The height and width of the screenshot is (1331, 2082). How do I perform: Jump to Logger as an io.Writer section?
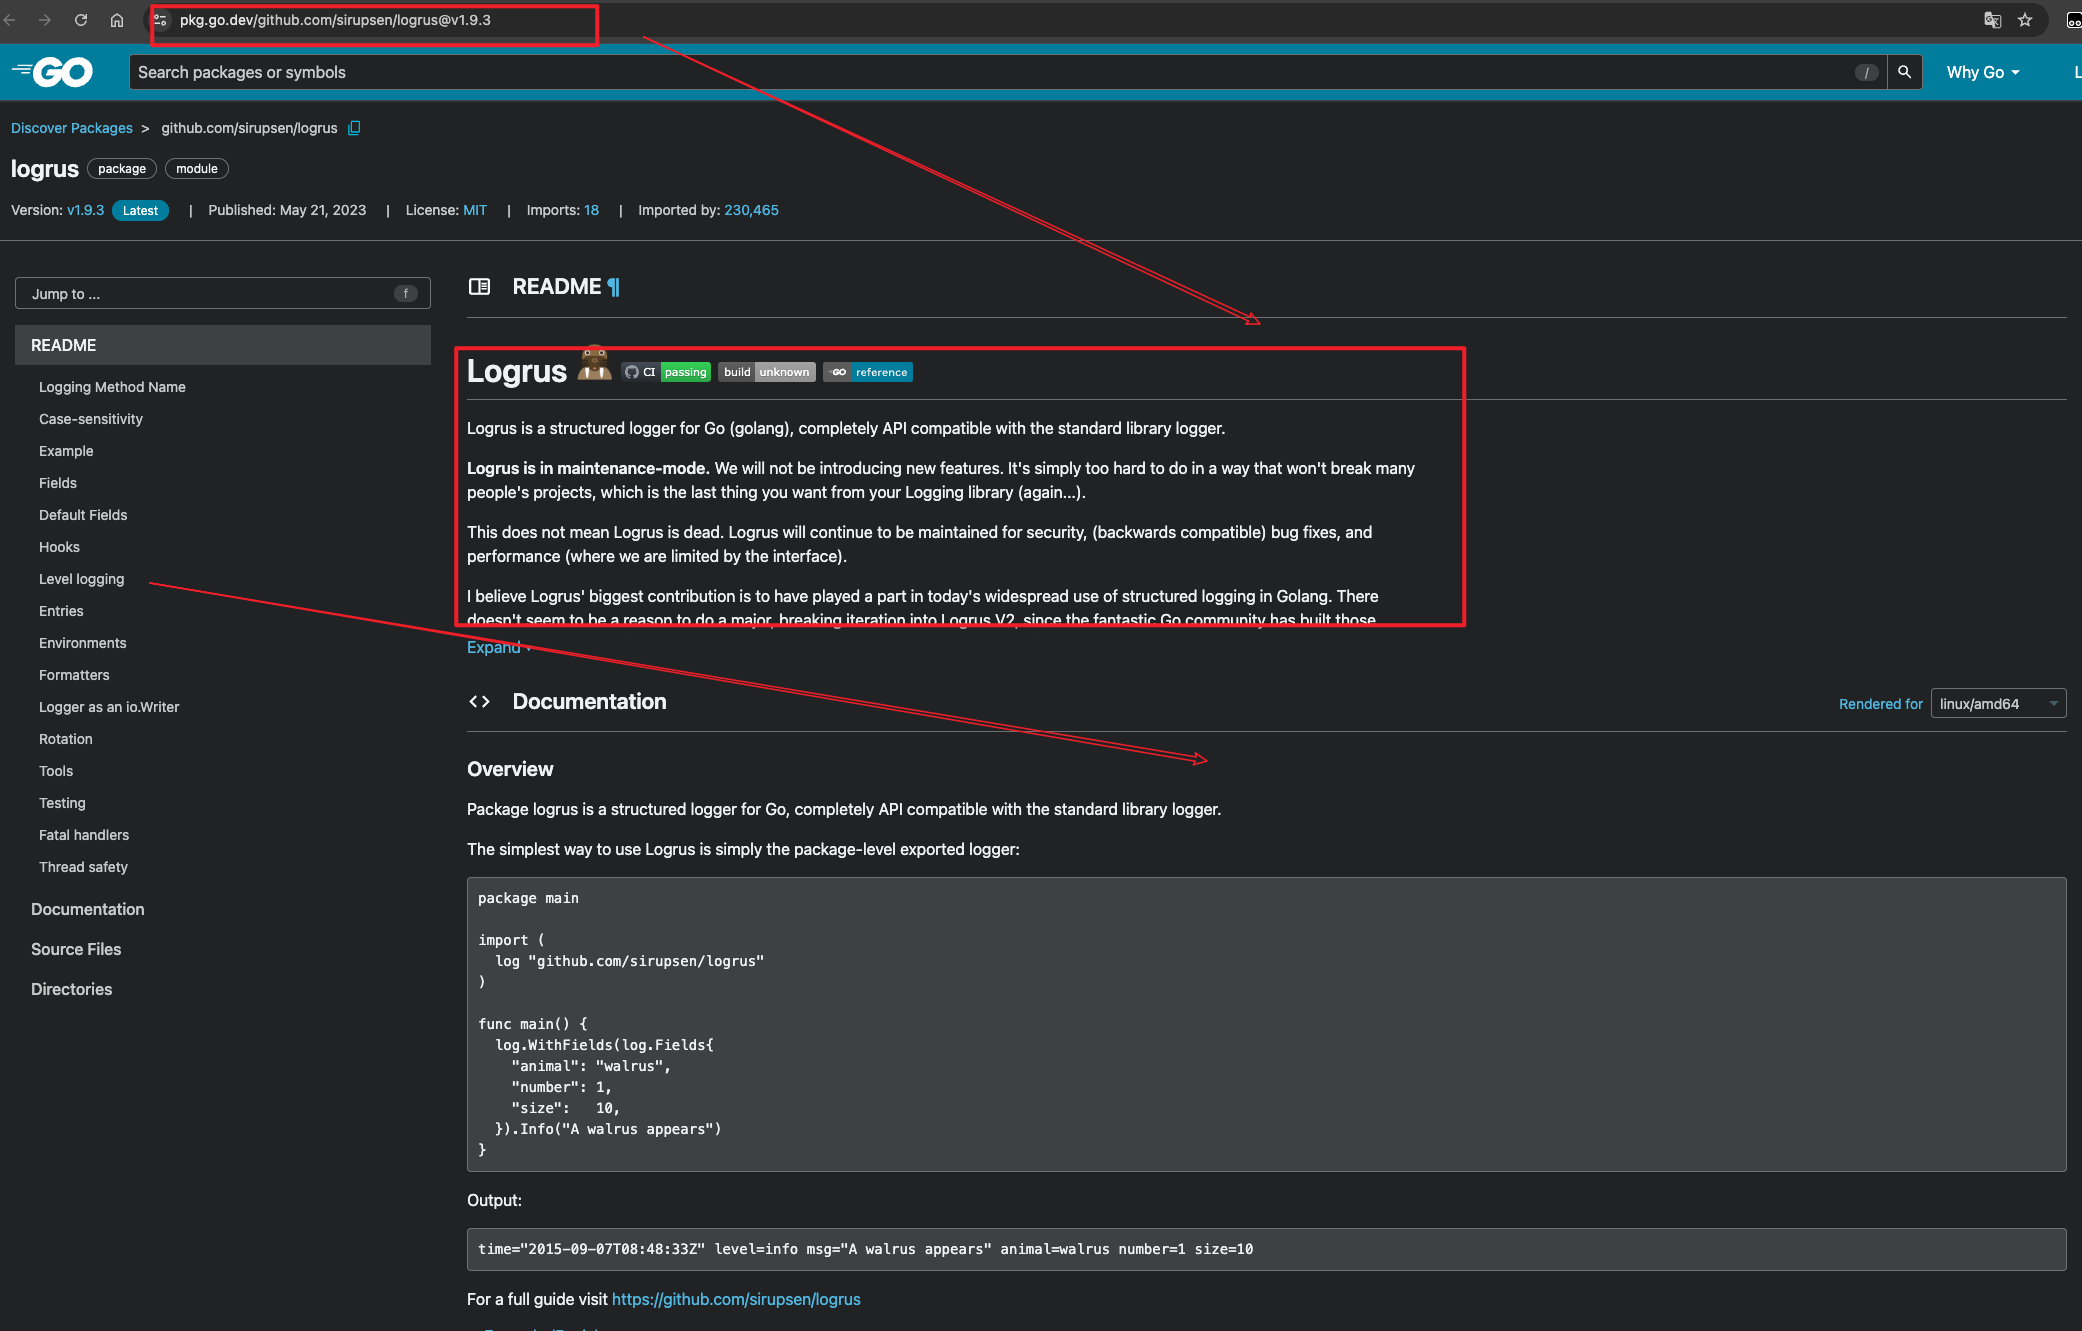[109, 707]
